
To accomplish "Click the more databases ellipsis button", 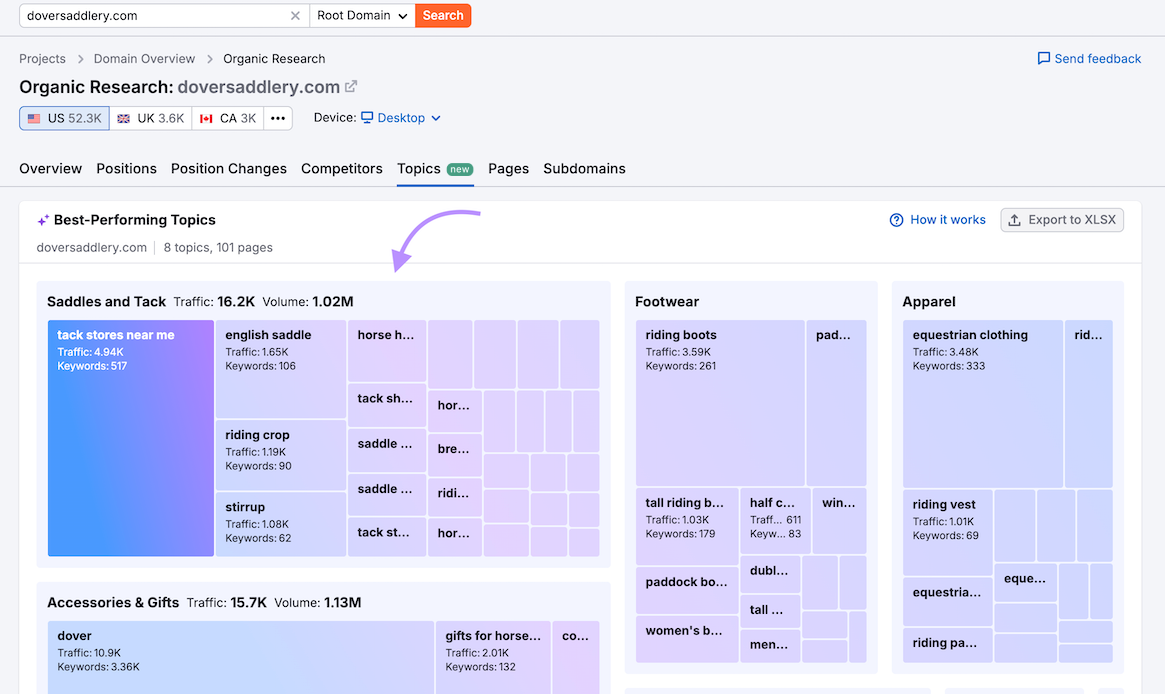I will pyautogui.click(x=278, y=118).
